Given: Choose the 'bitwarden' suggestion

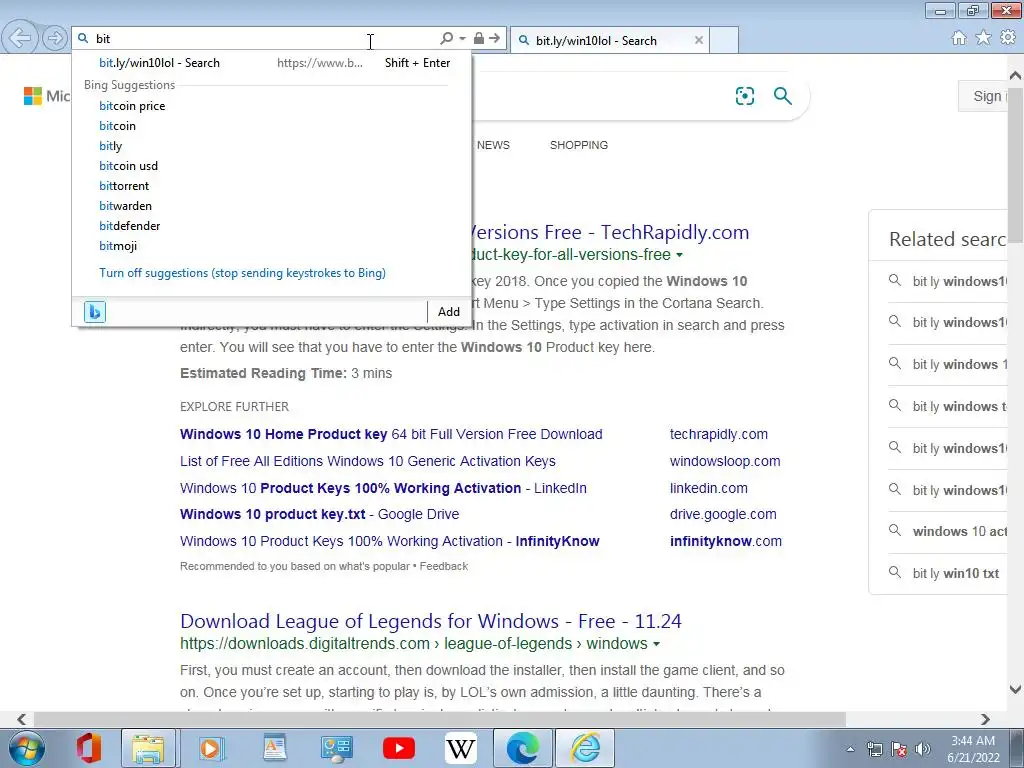Looking at the screenshot, I should coord(125,206).
